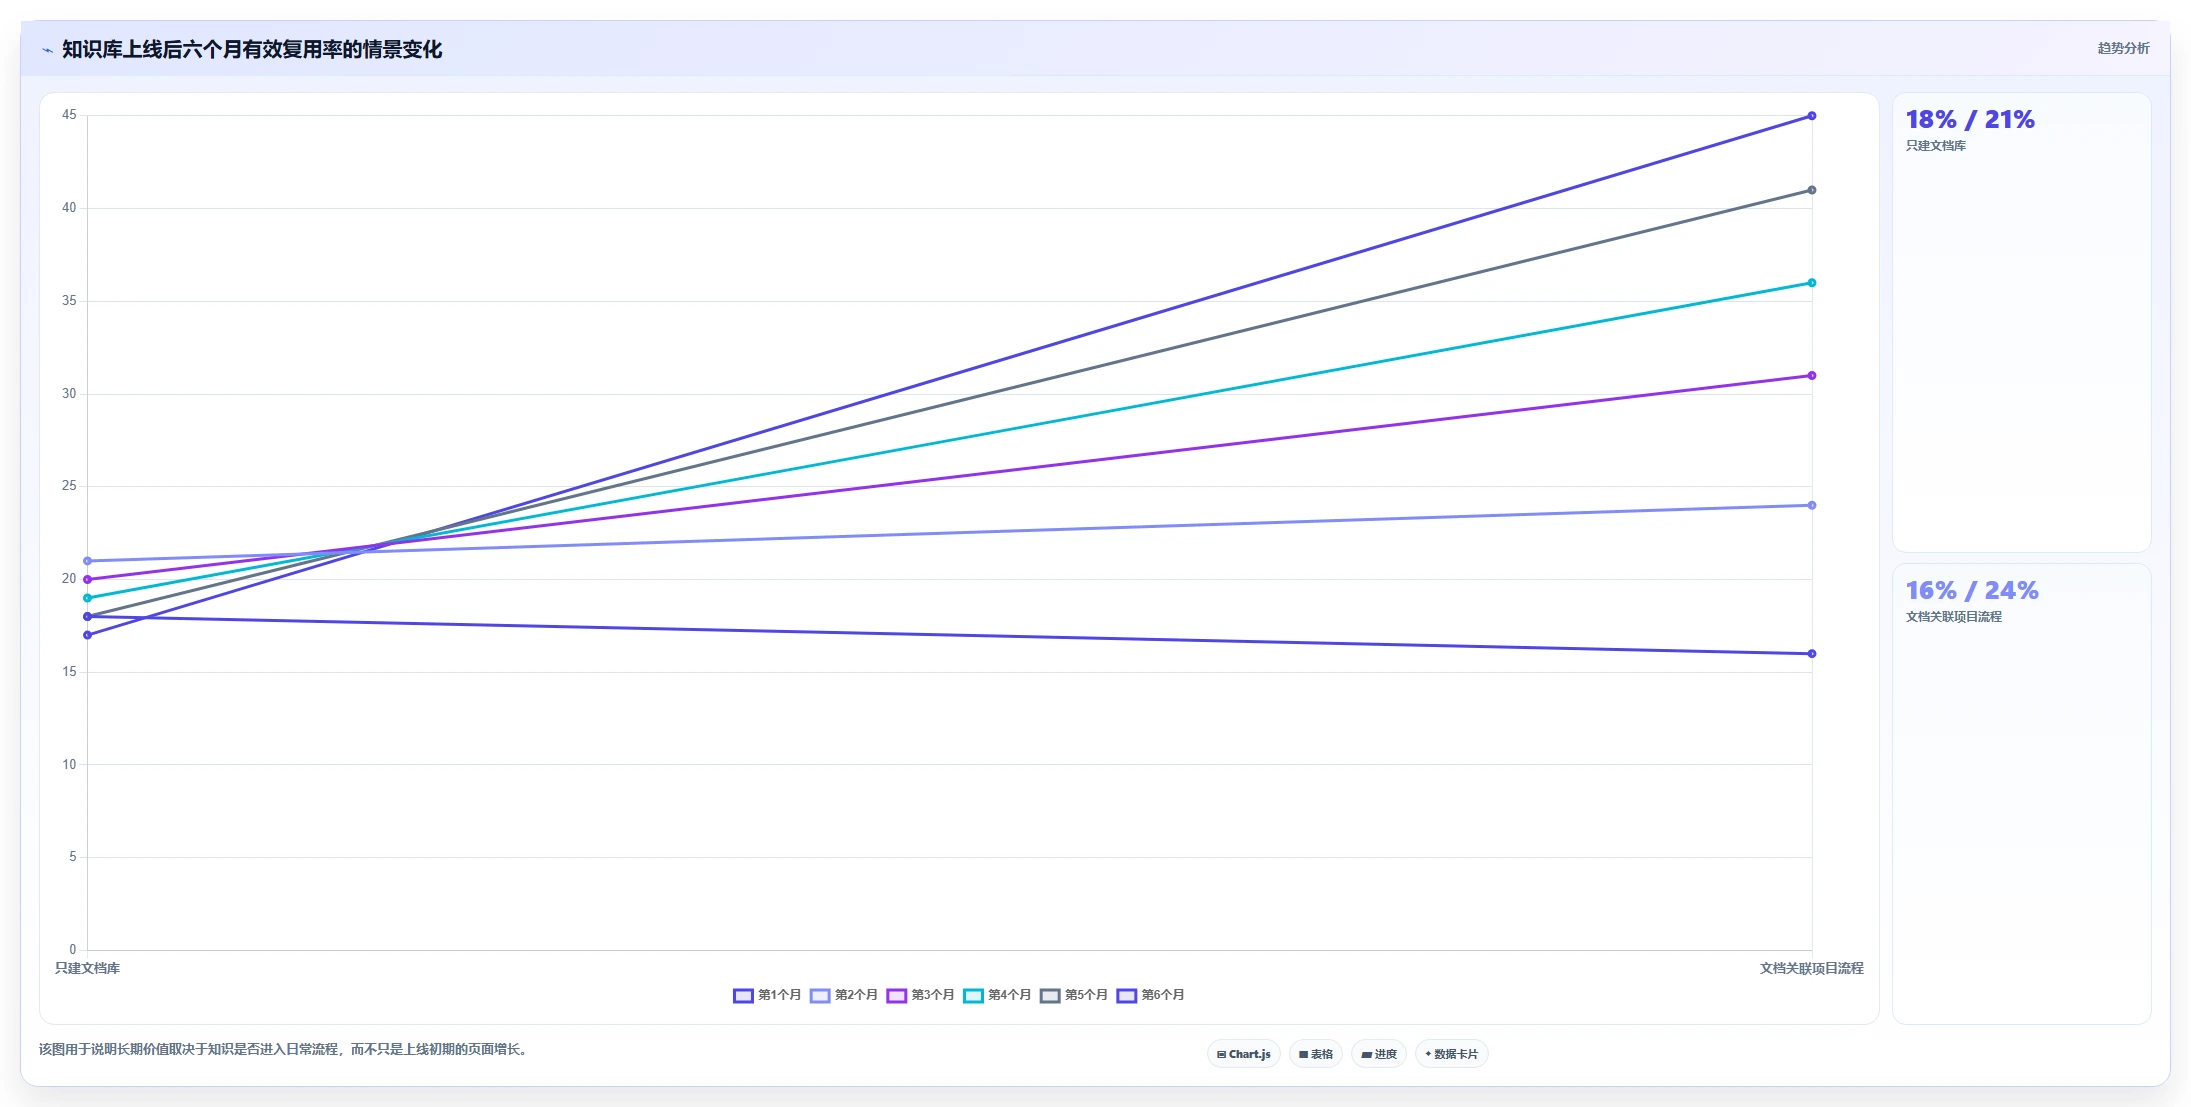Click the 表格 chip
The width and height of the screenshot is (2191, 1107).
[x=1315, y=1054]
